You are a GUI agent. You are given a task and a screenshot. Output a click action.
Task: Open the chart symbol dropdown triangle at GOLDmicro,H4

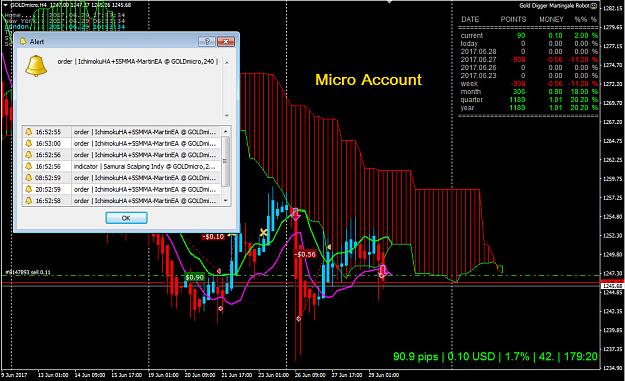pyautogui.click(x=5, y=5)
